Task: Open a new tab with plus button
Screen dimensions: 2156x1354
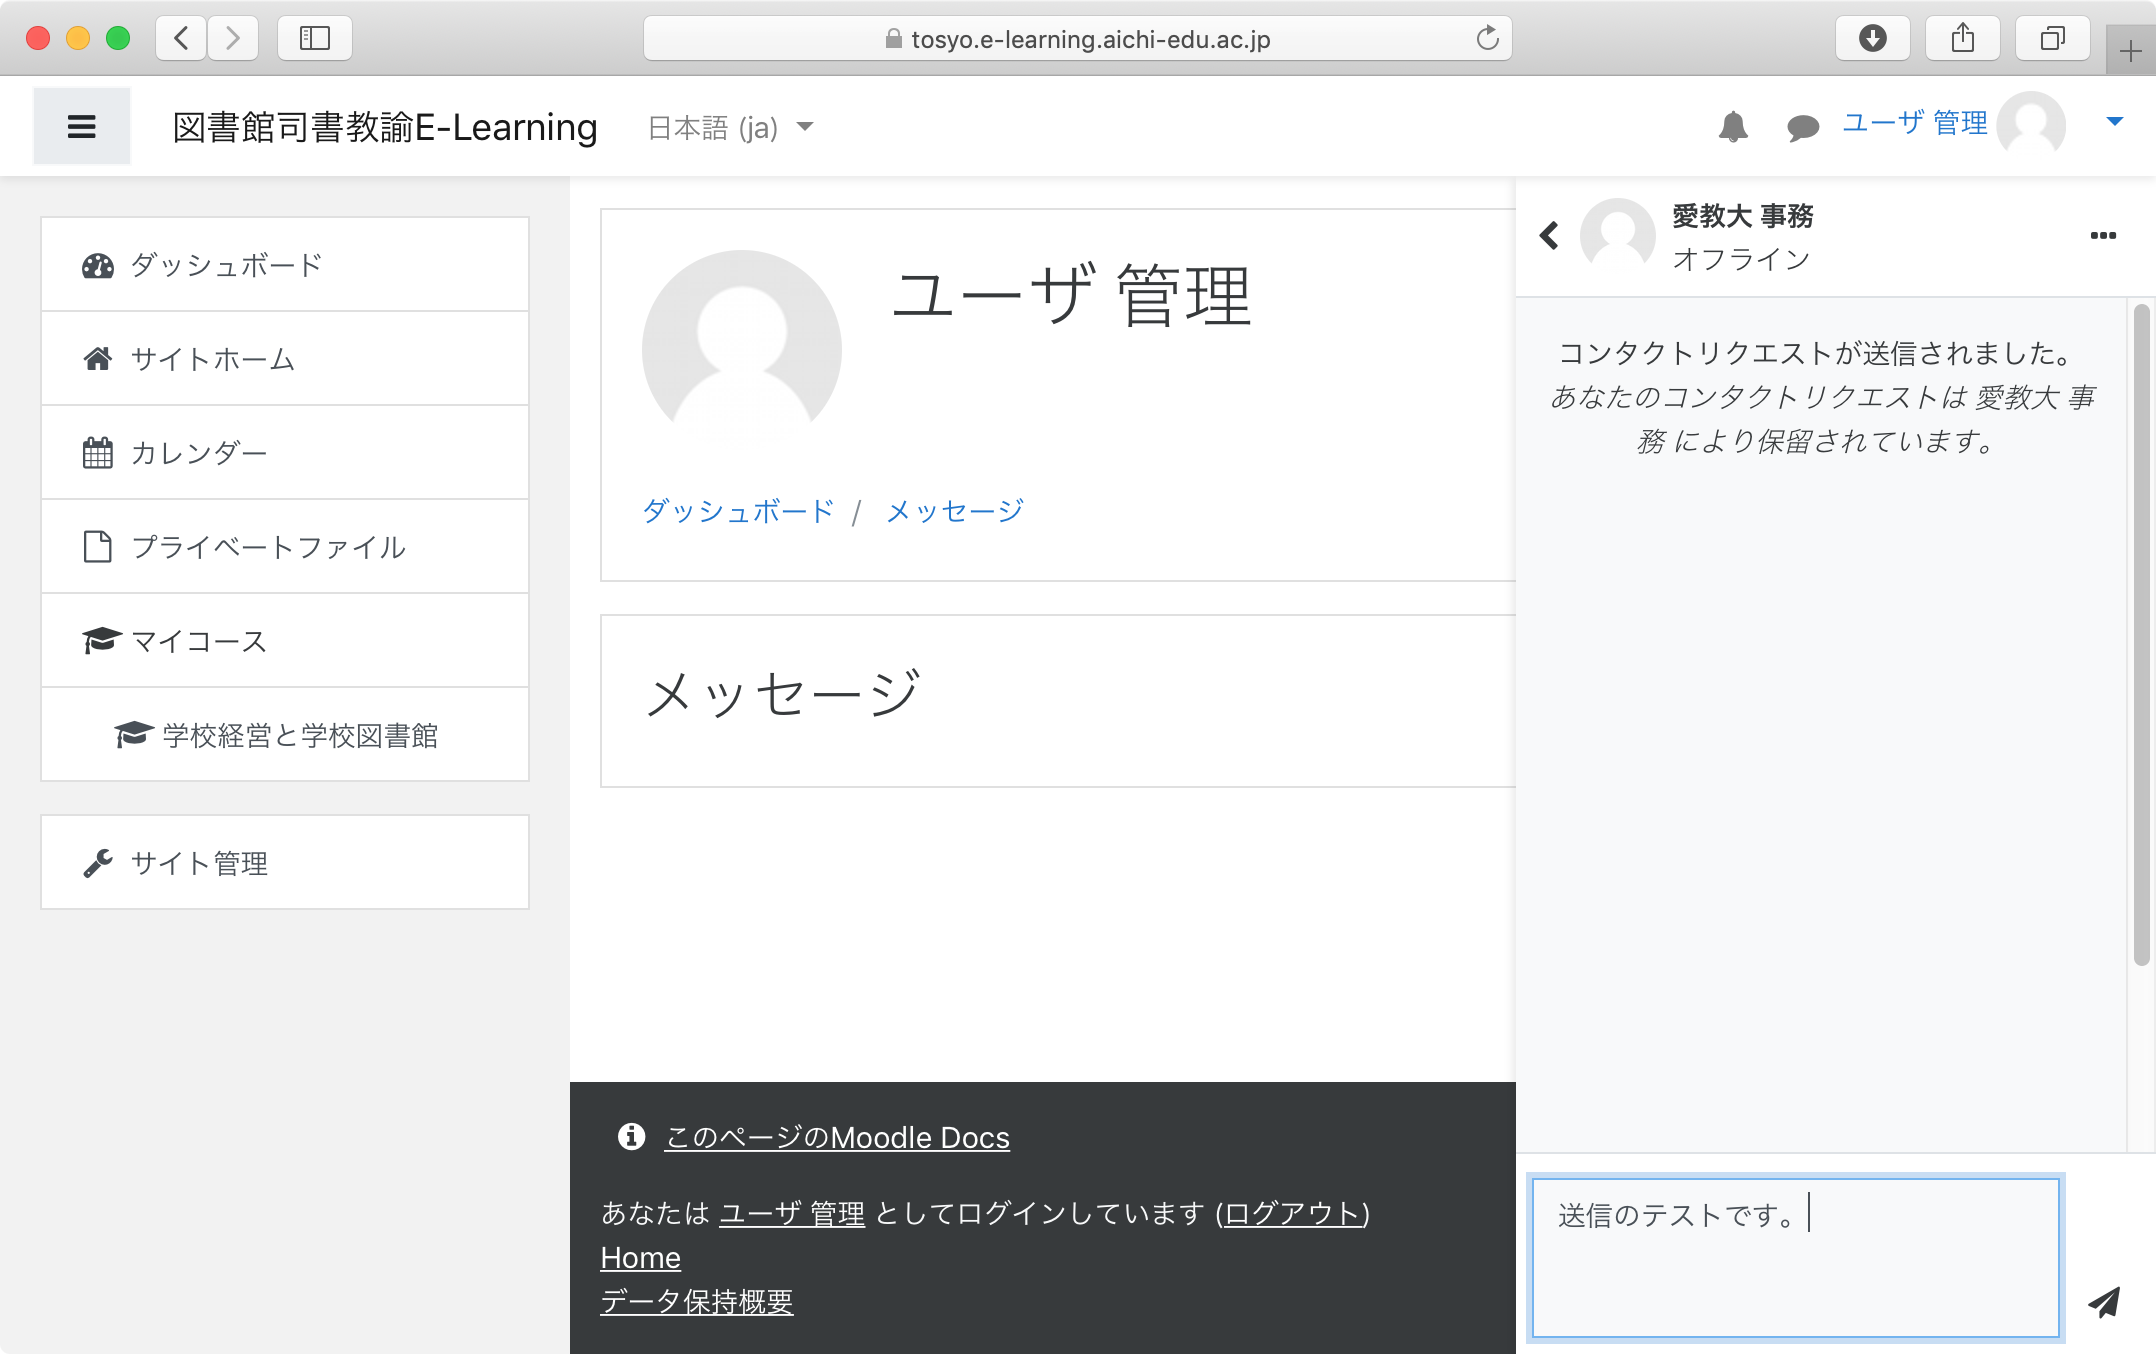Action: point(2130,51)
